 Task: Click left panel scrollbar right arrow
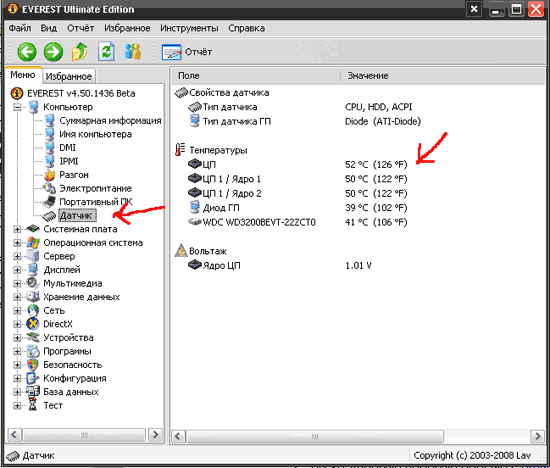click(x=155, y=435)
